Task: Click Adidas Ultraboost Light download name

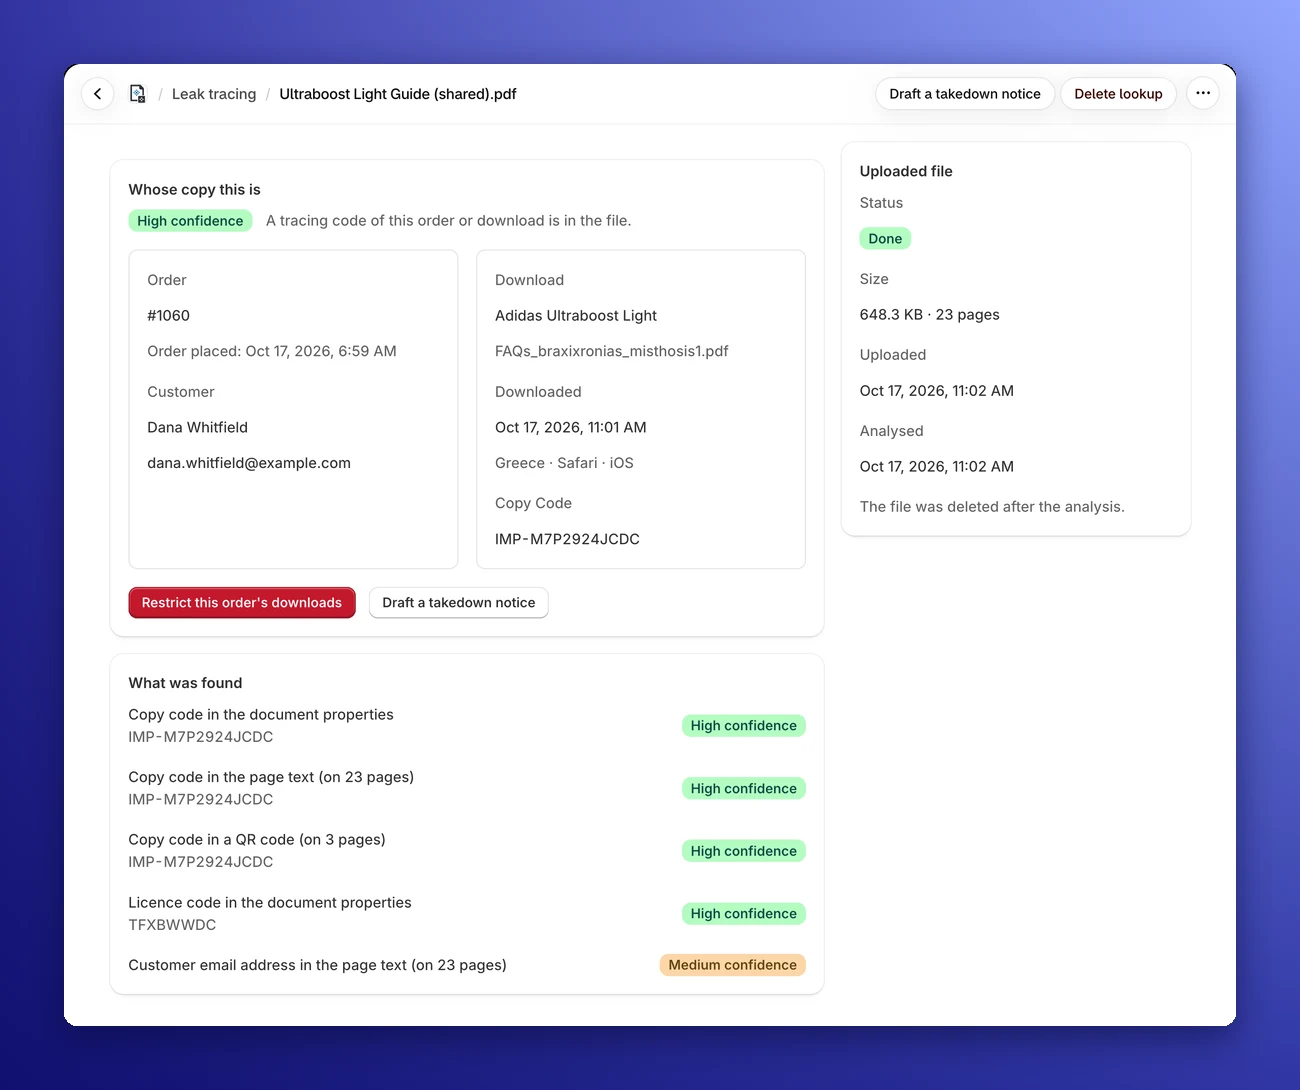Action: pos(576,316)
